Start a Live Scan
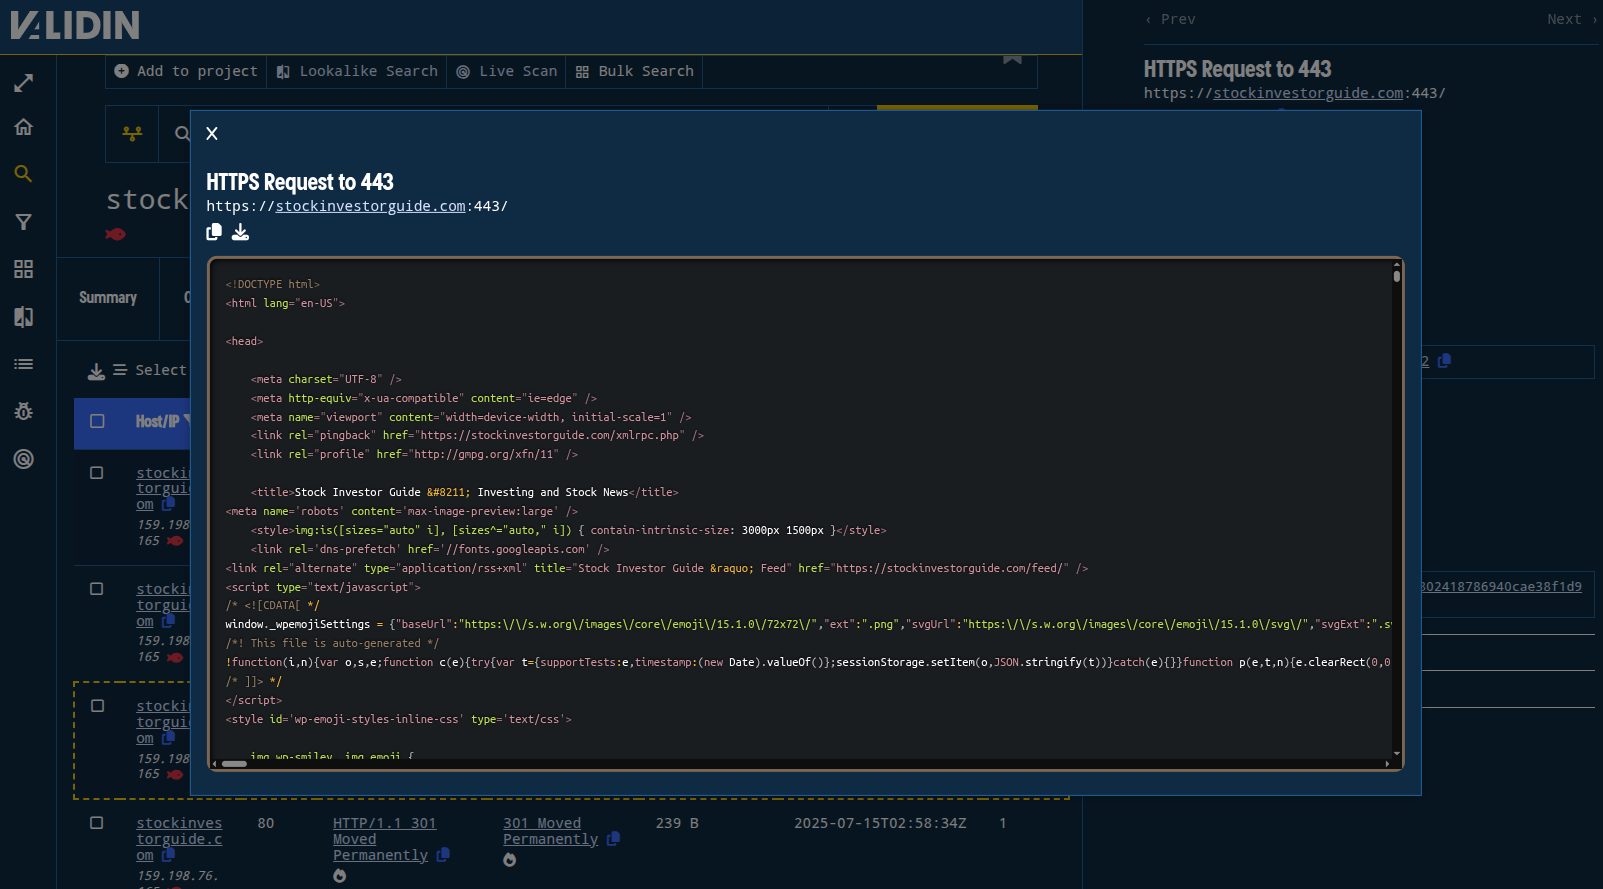Screen dimensions: 1603x889 point(506,72)
